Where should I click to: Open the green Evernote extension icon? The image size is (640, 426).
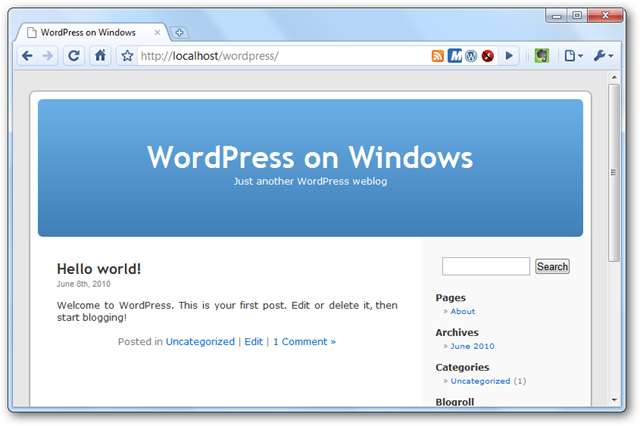[542, 56]
